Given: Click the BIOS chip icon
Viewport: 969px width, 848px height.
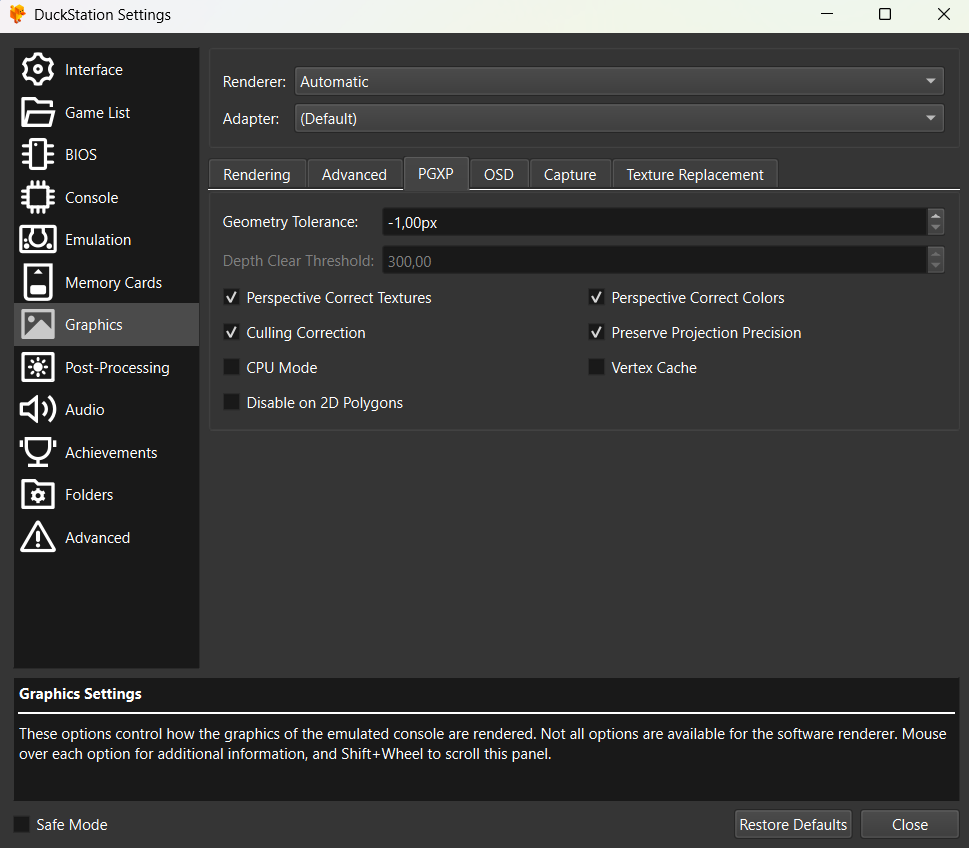Looking at the screenshot, I should click(38, 154).
